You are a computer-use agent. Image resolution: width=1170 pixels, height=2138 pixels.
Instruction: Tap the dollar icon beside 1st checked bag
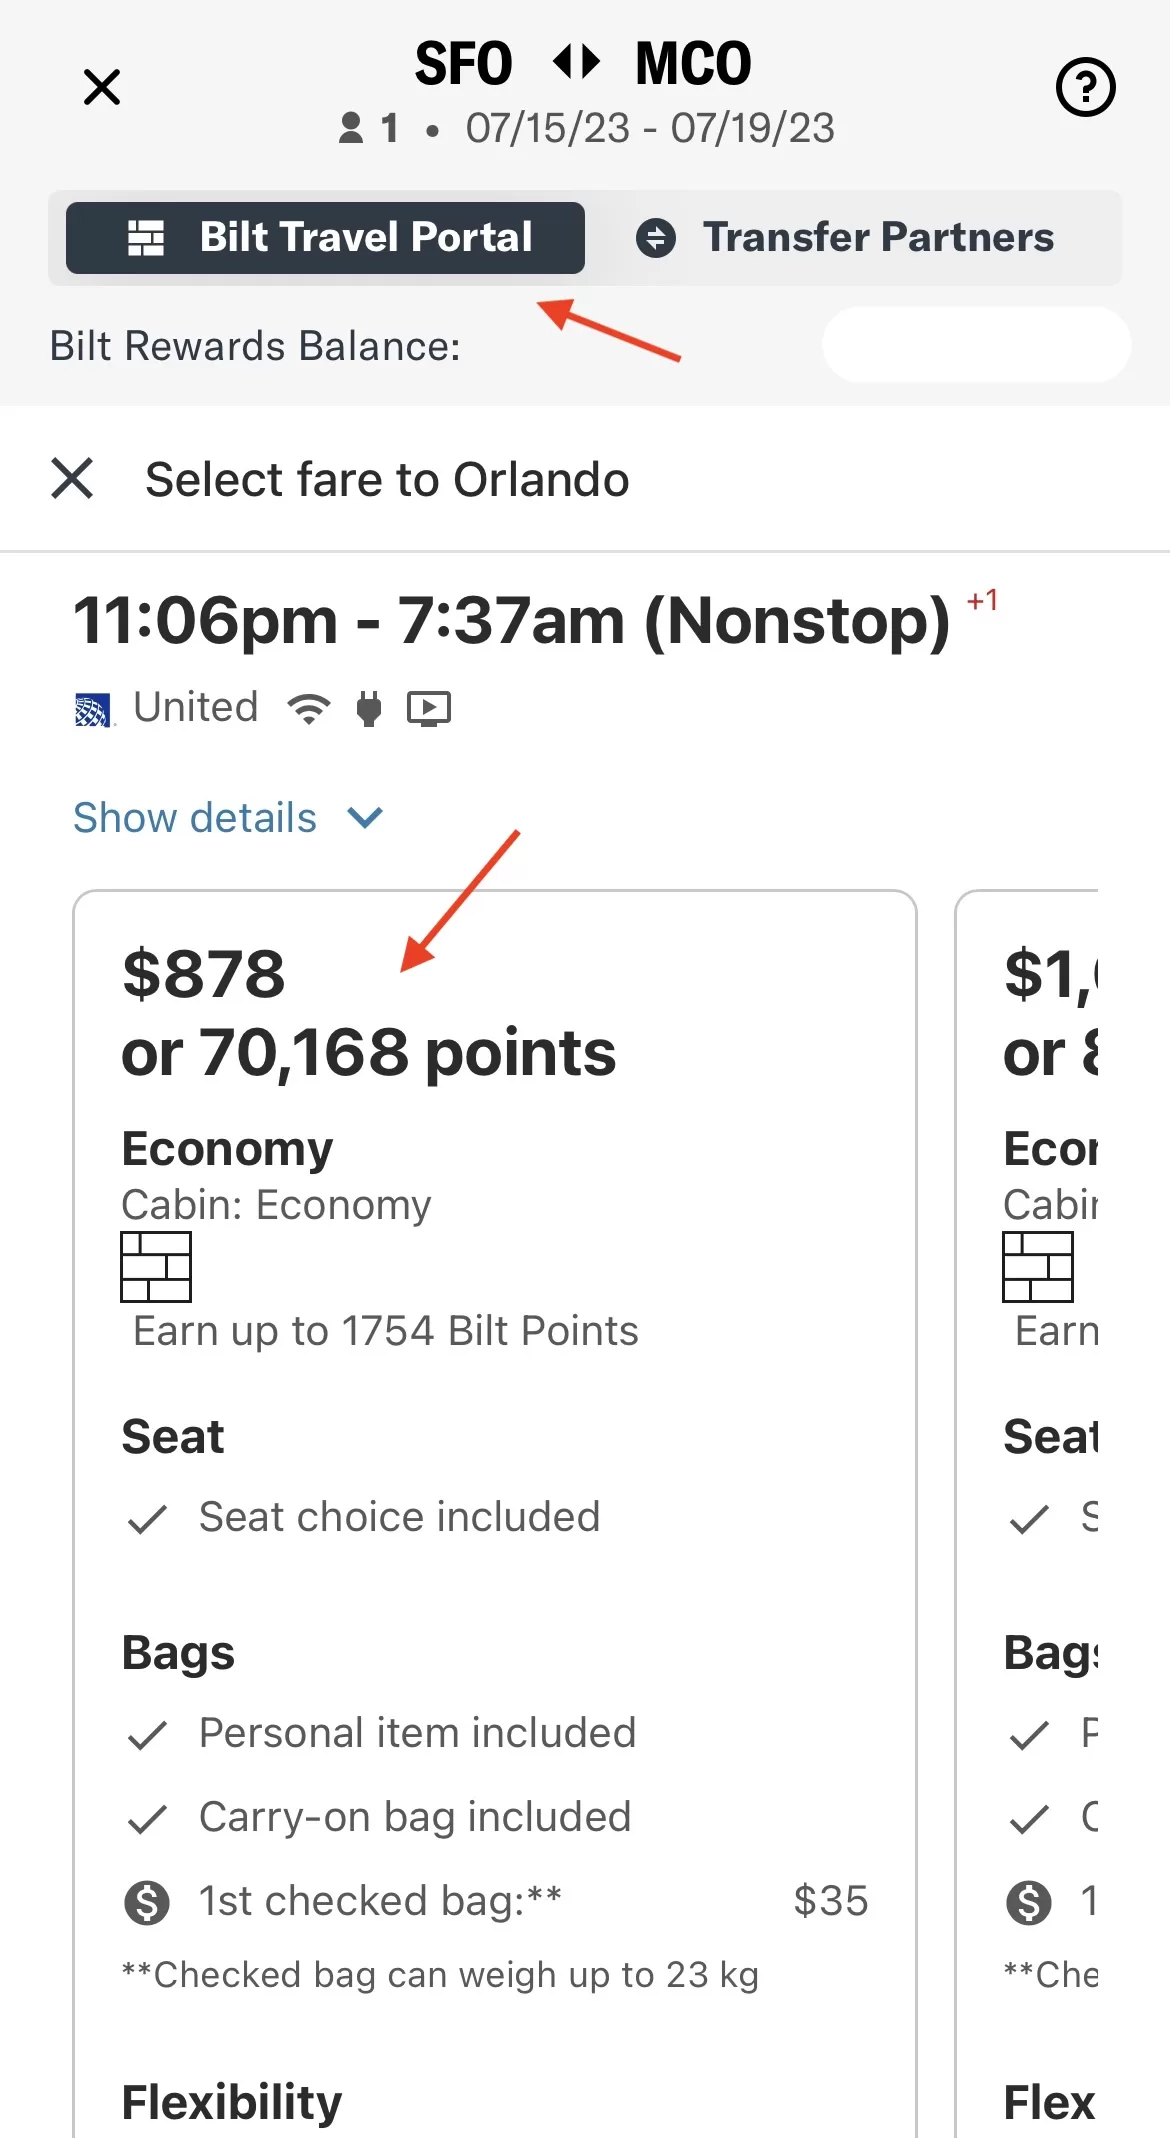[147, 1902]
